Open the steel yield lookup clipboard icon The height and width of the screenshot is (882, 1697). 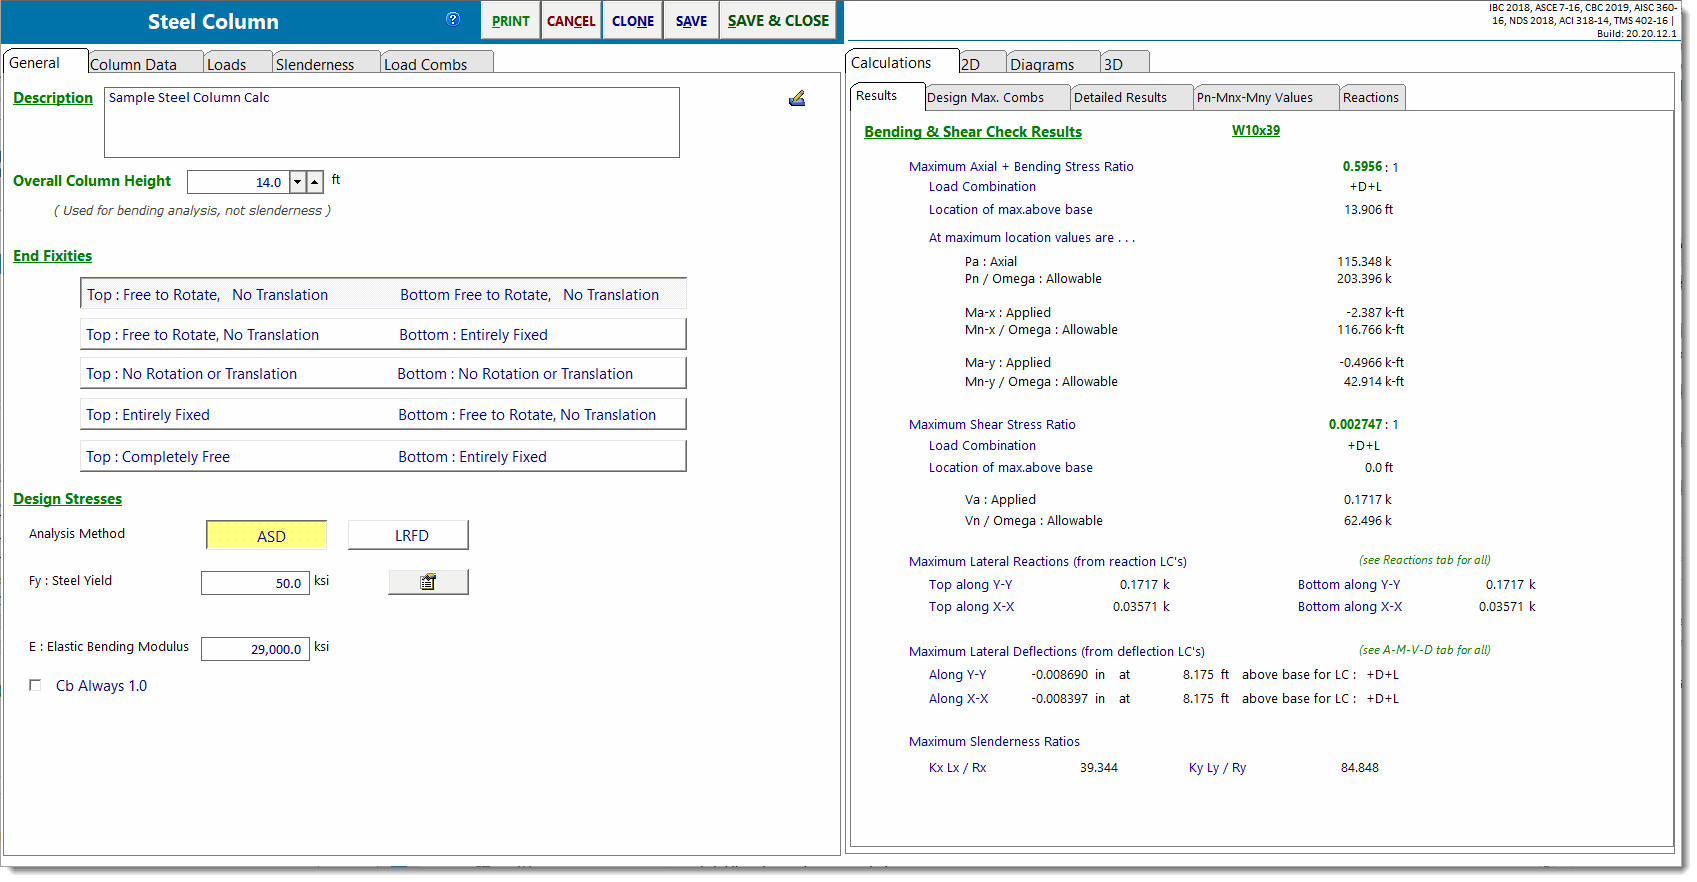pyautogui.click(x=428, y=582)
